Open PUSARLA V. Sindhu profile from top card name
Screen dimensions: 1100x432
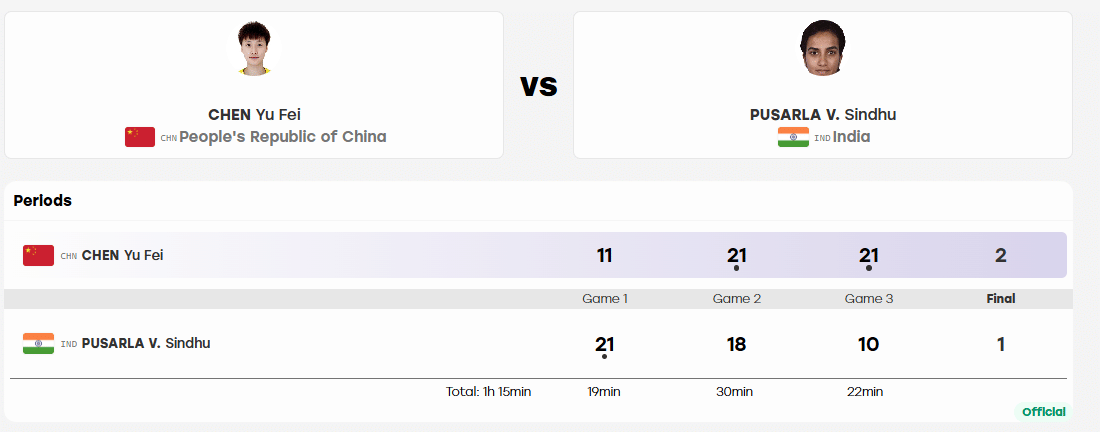click(823, 114)
